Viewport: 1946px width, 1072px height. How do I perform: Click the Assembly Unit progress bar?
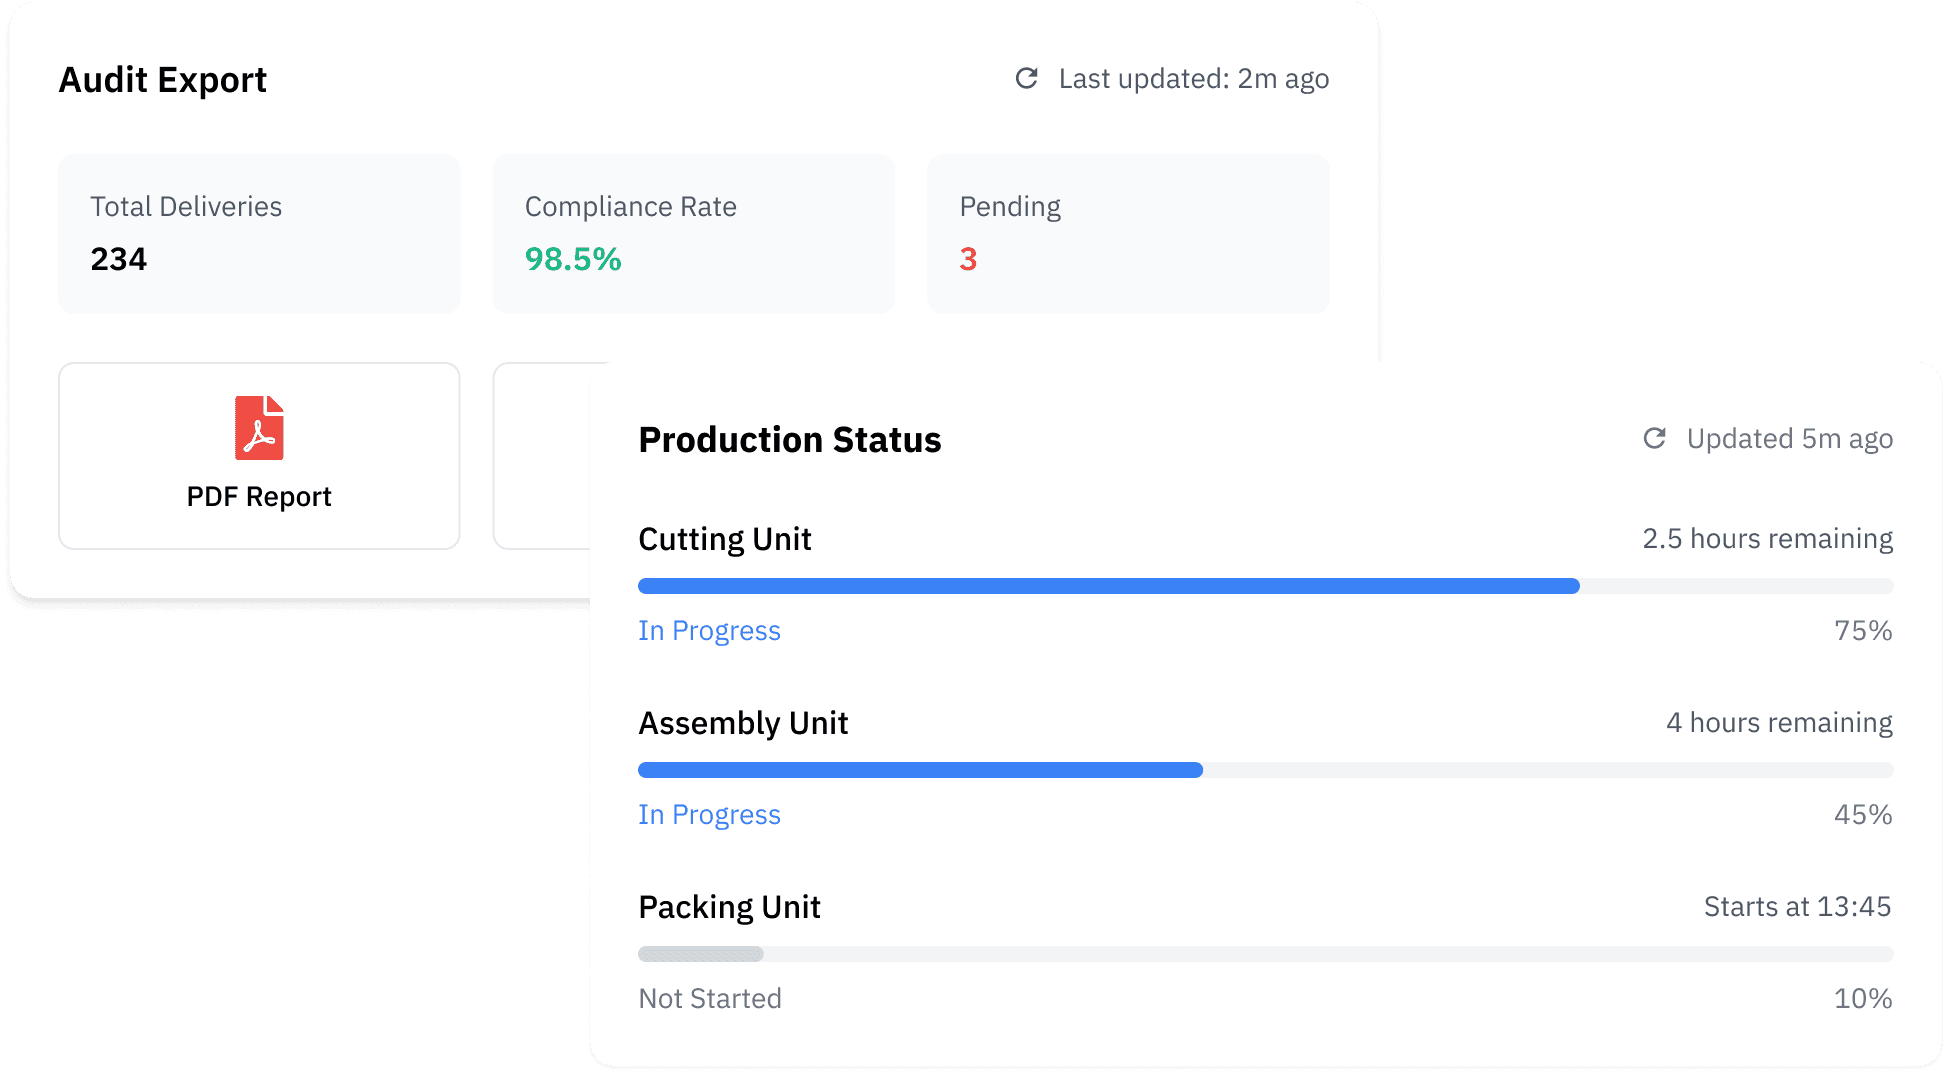tap(1266, 770)
